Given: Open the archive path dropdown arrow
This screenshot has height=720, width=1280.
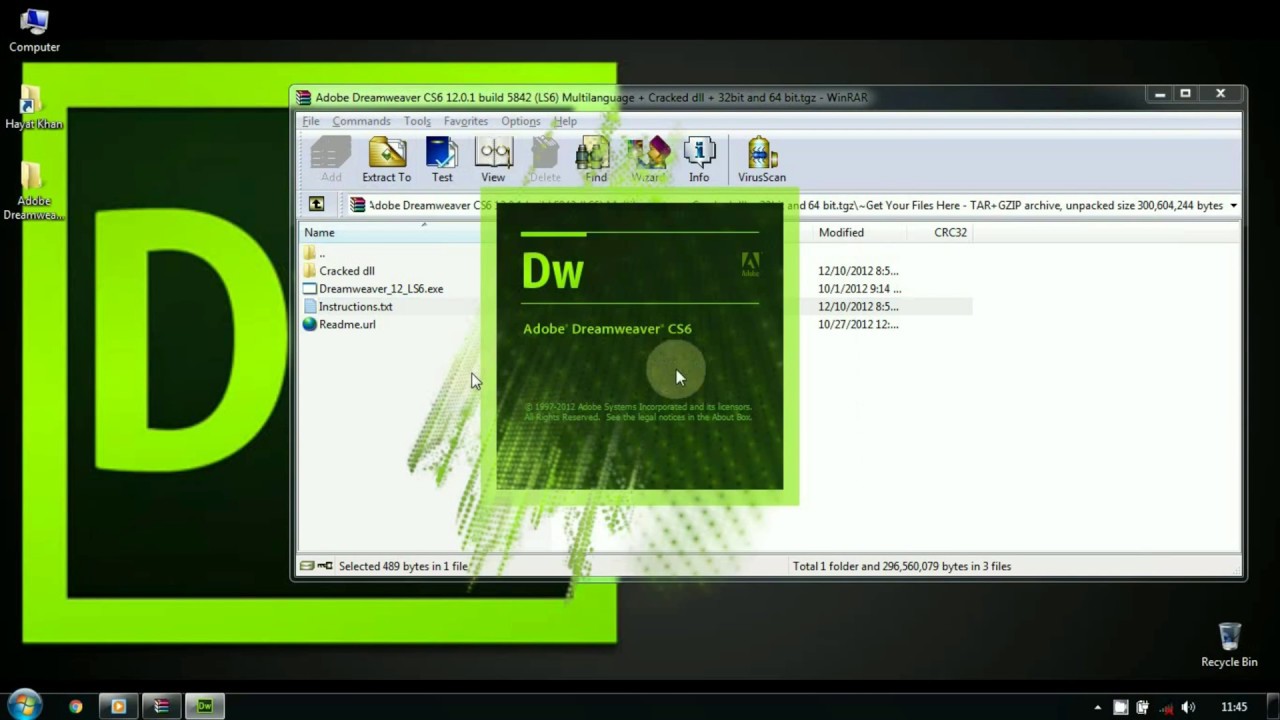Looking at the screenshot, I should click(x=1233, y=205).
